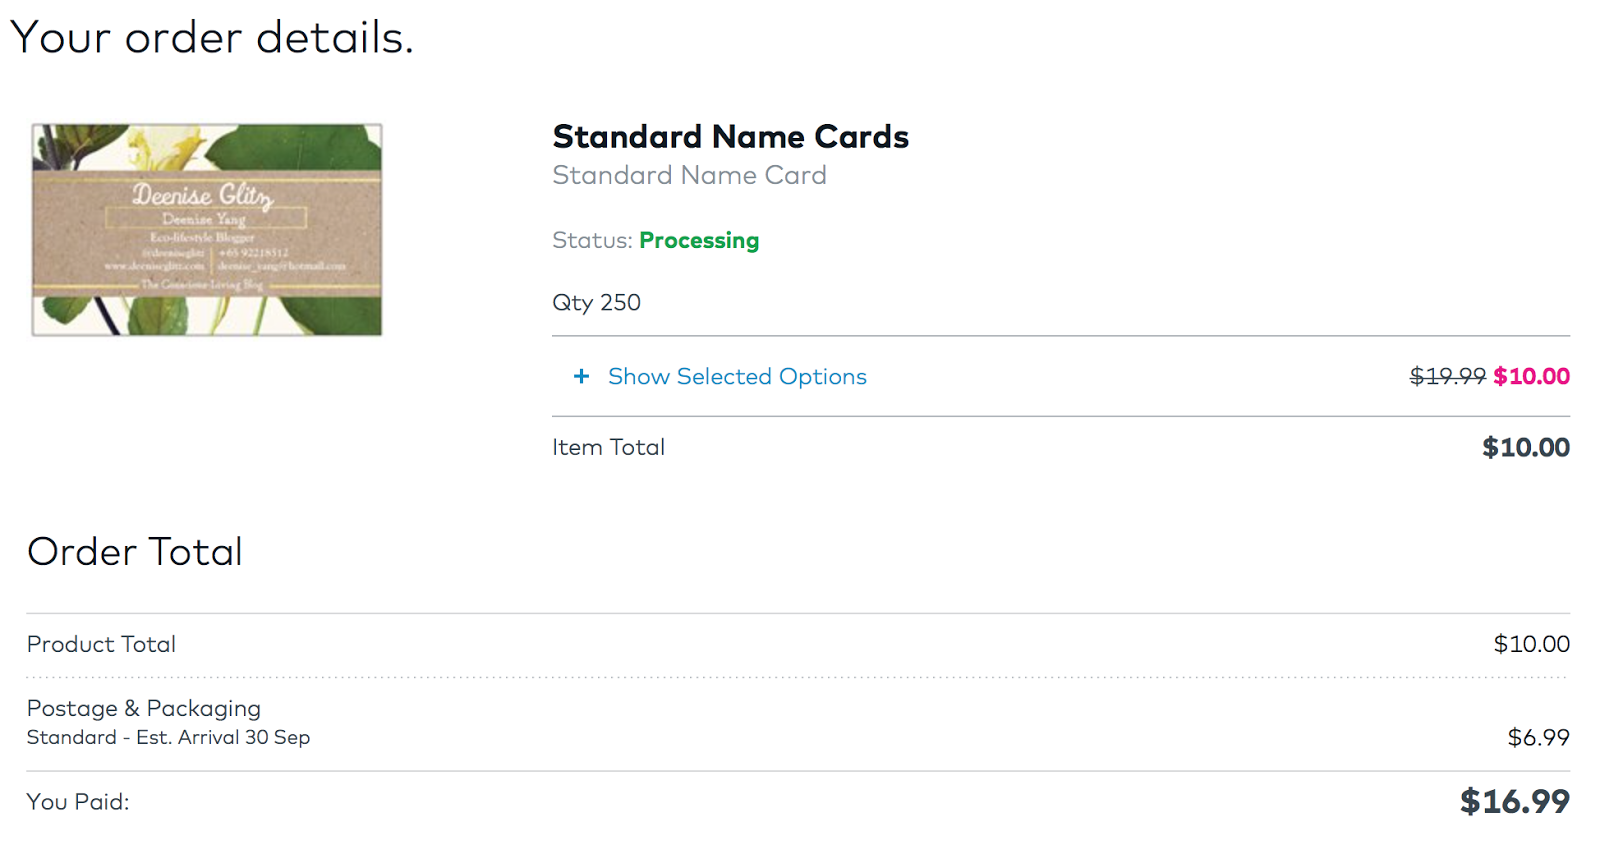Click the Qty 250 text
This screenshot has height=854, width=1600.
596,302
